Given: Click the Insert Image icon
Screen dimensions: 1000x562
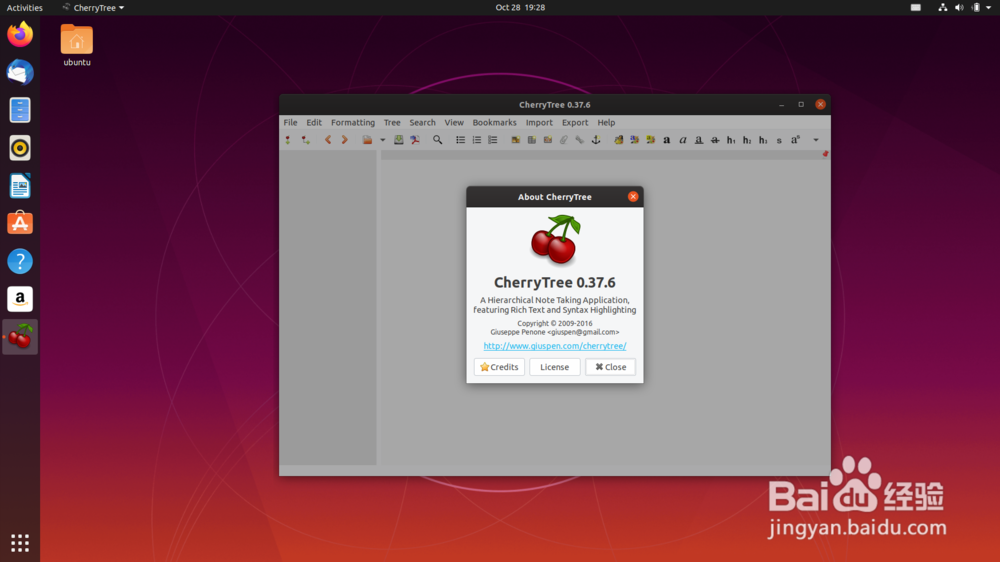Looking at the screenshot, I should (x=515, y=140).
